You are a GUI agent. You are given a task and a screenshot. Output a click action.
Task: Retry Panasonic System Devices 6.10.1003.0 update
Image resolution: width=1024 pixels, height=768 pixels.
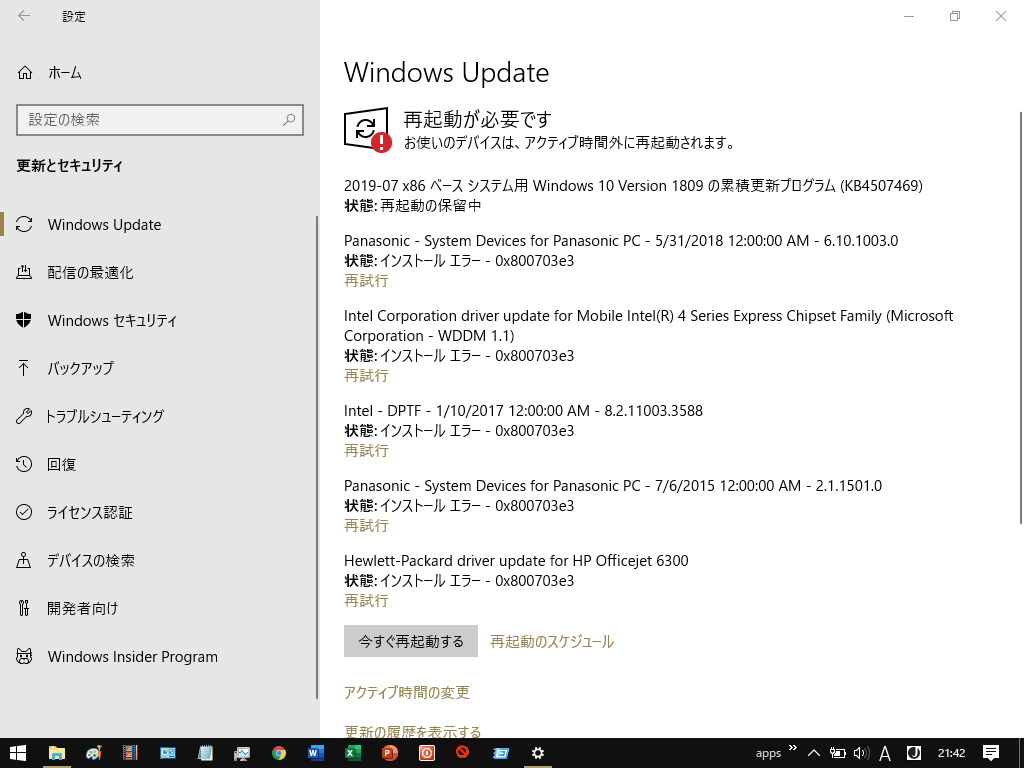[x=366, y=281]
